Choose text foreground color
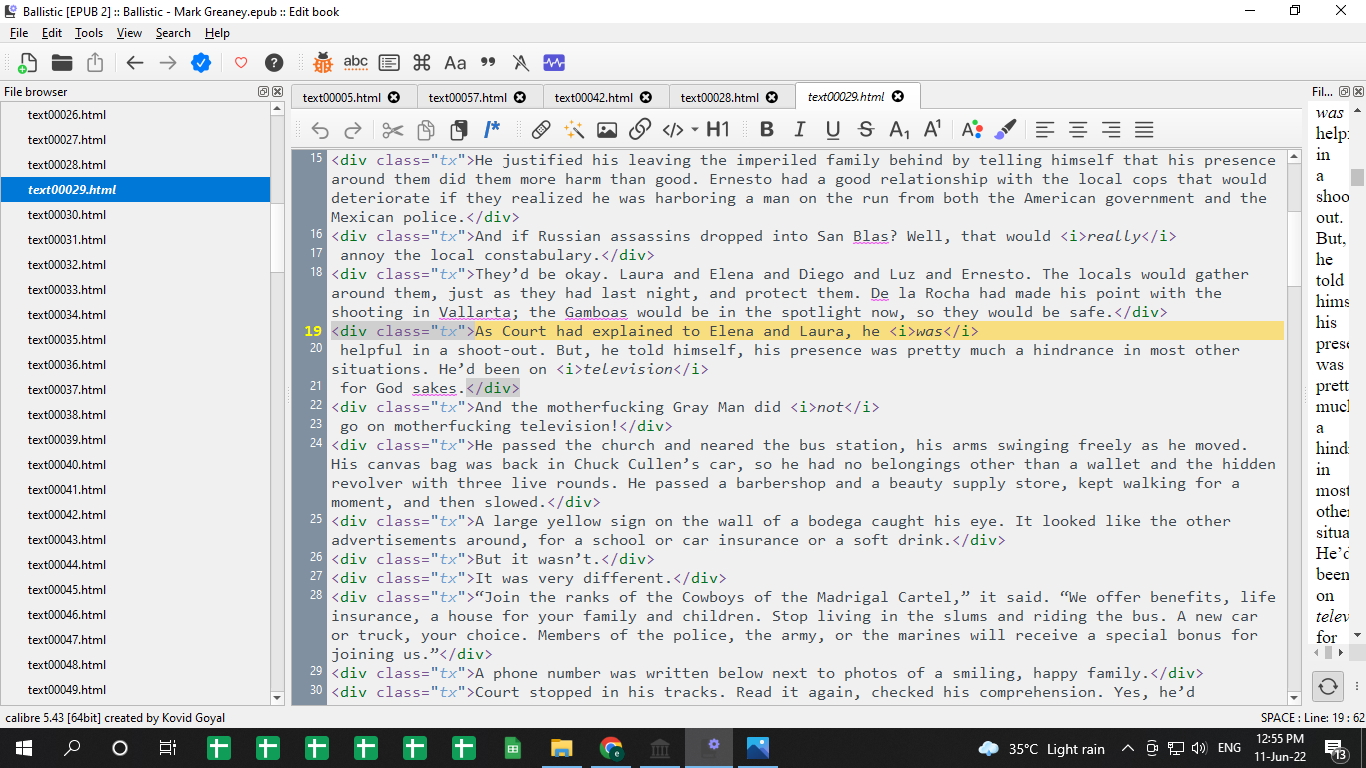The height and width of the screenshot is (768, 1366). [971, 130]
